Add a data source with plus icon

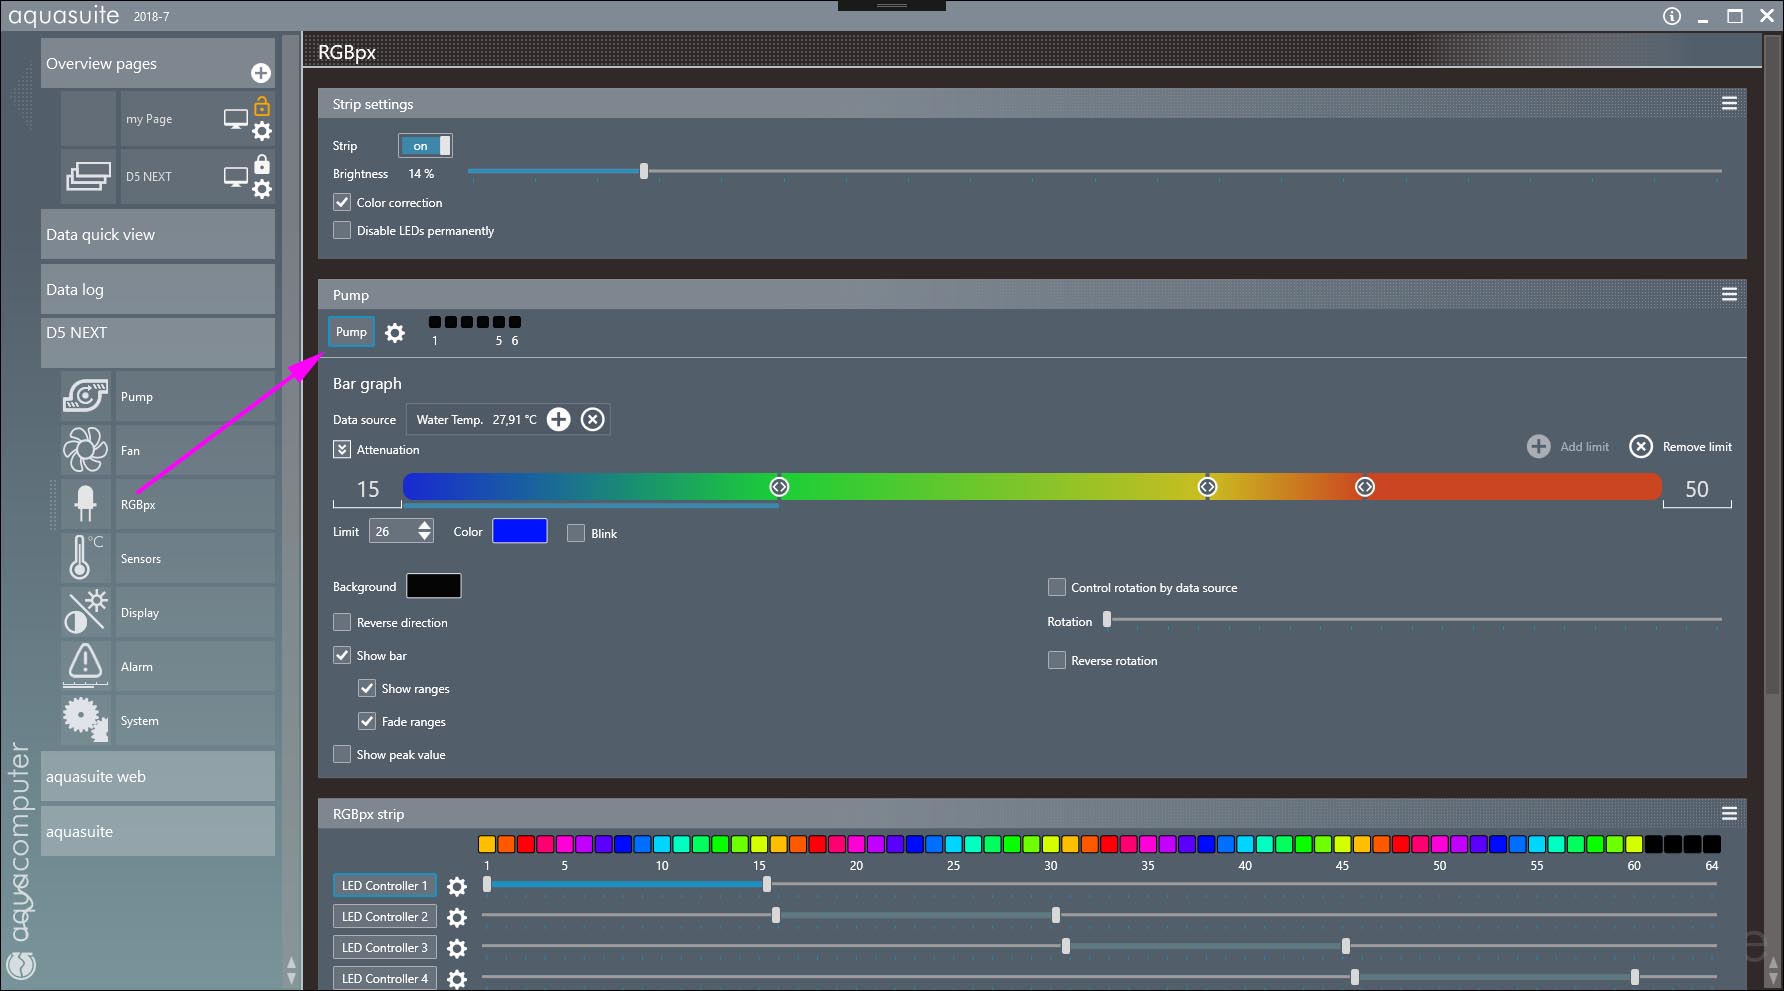559,420
